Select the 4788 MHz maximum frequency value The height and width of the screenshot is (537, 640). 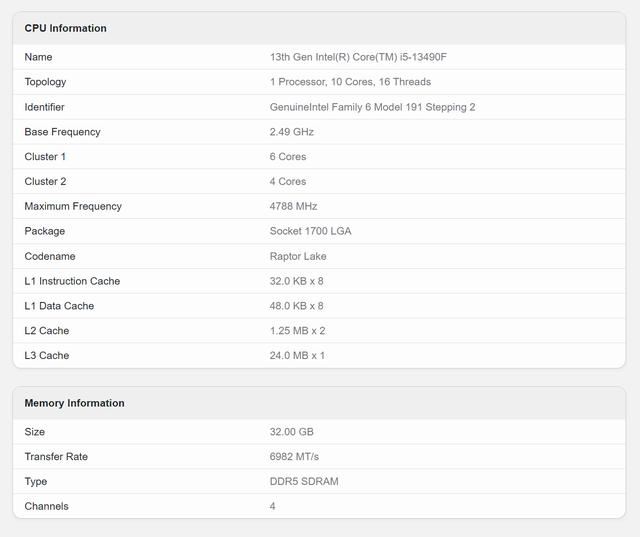click(293, 206)
